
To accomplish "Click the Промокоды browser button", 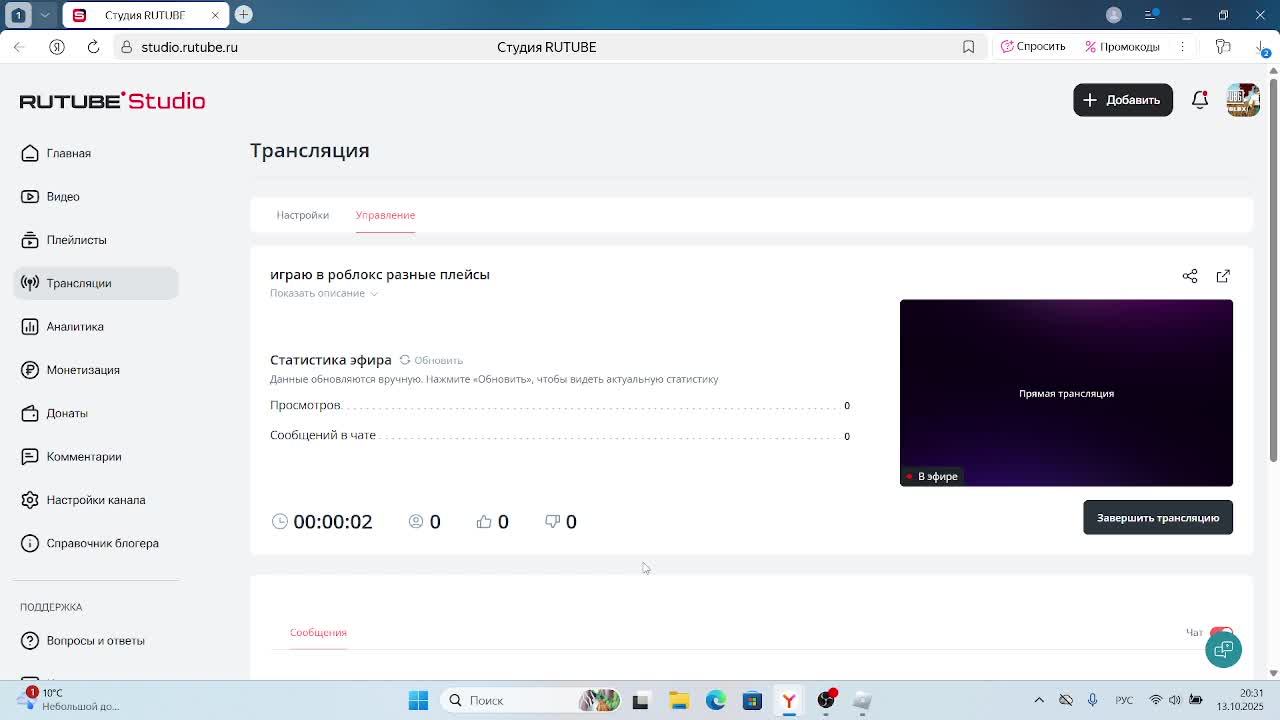I will pos(1122,47).
